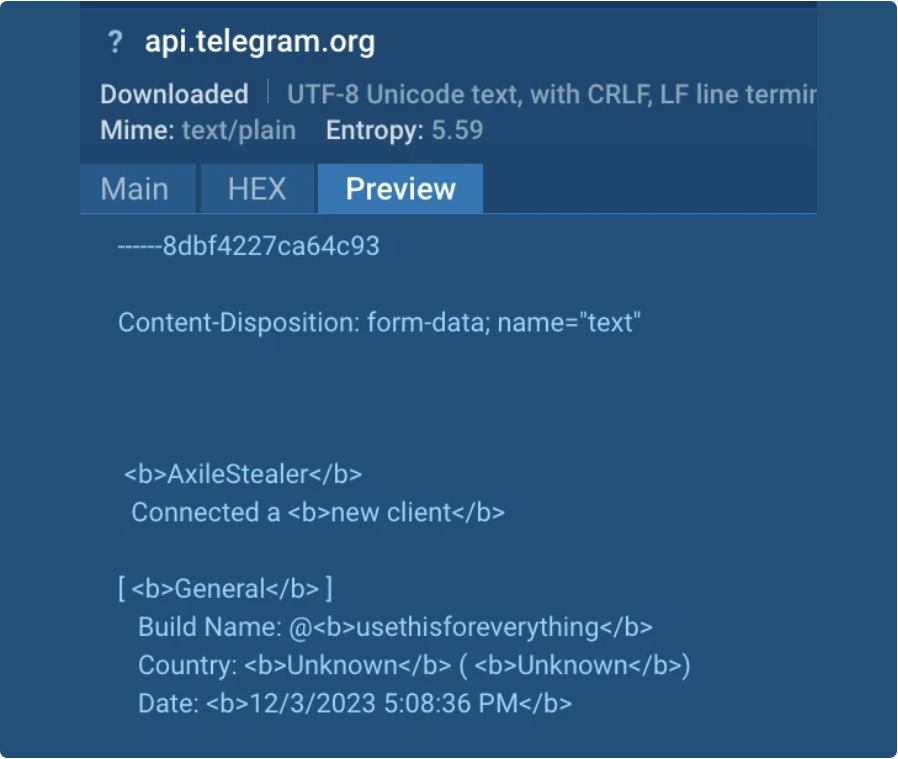The width and height of the screenshot is (898, 759).
Task: Switch to the Main tab
Action: click(135, 189)
